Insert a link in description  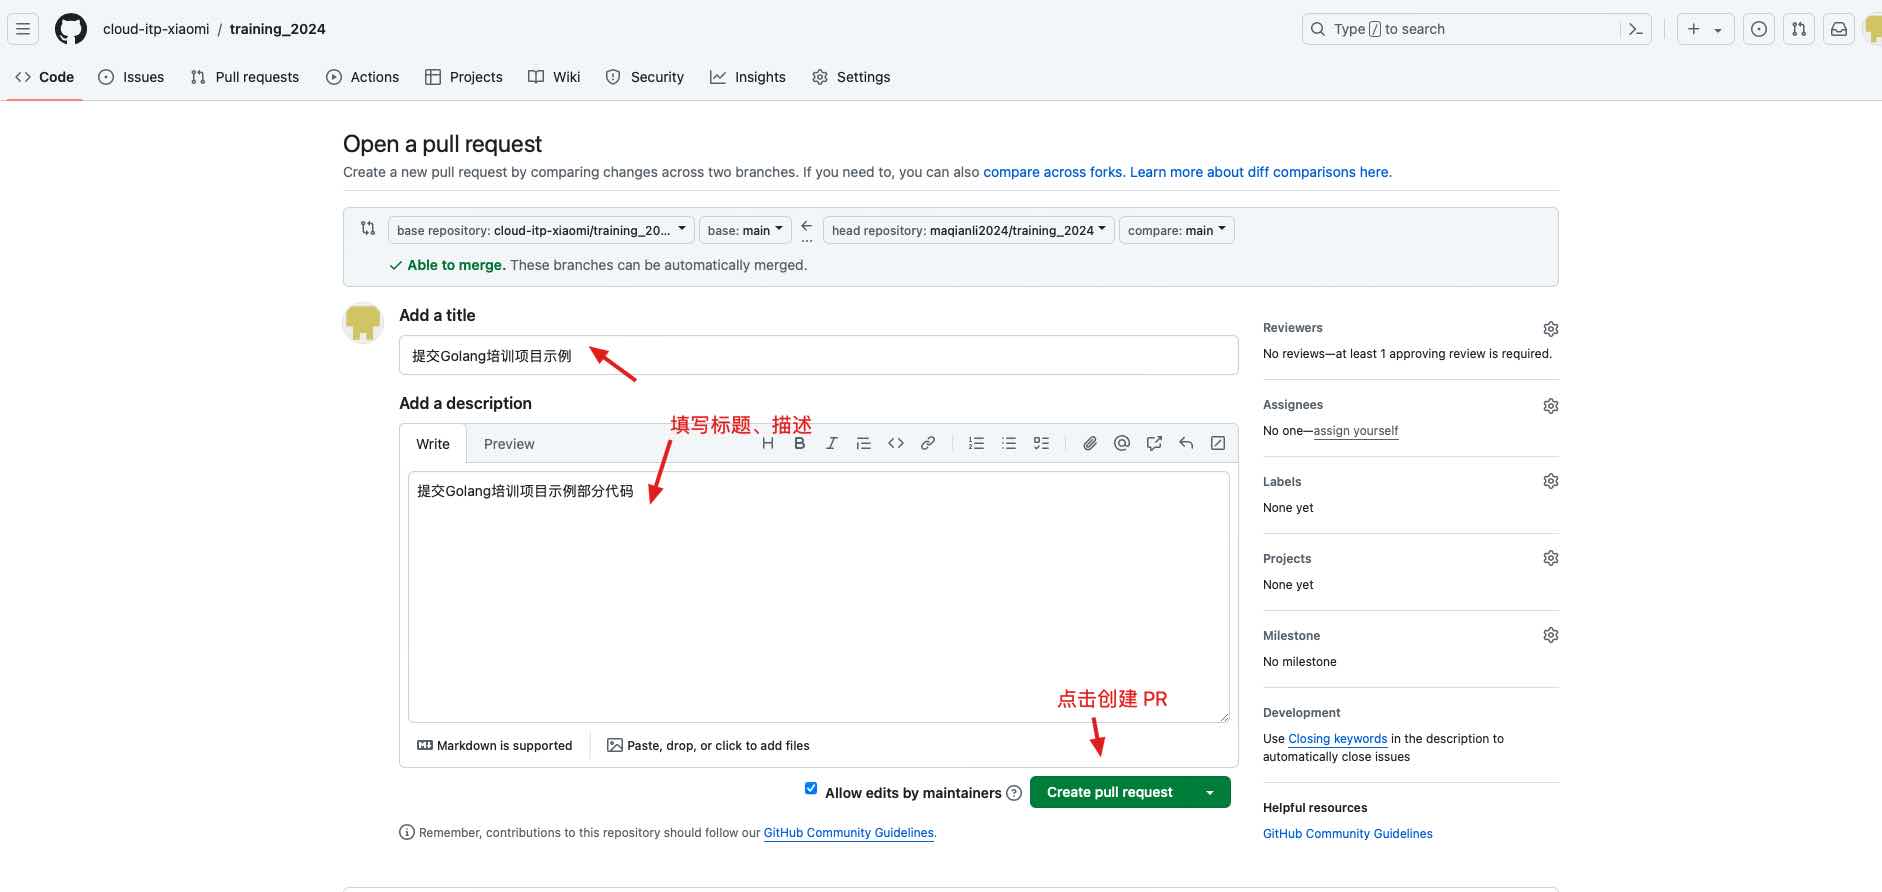pos(928,443)
